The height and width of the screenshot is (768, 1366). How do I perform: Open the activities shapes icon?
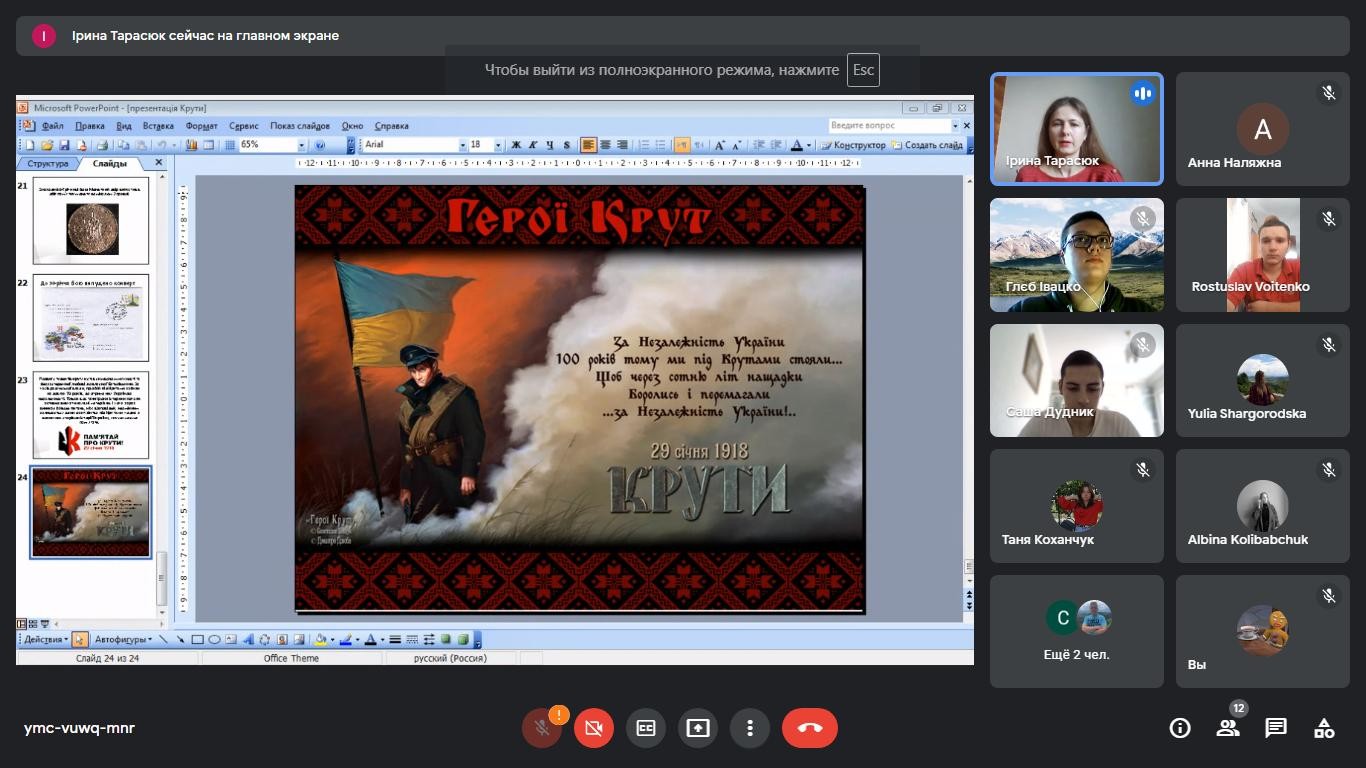[1324, 728]
